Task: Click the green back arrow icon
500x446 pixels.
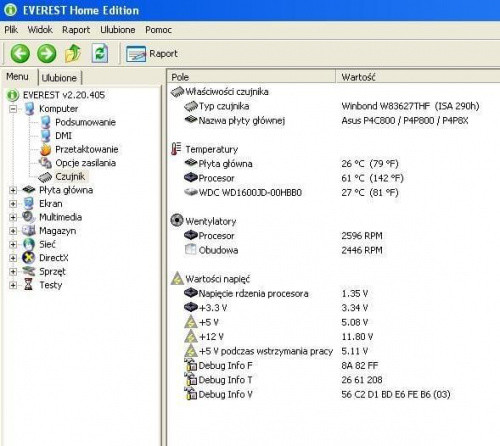Action: 20,53
